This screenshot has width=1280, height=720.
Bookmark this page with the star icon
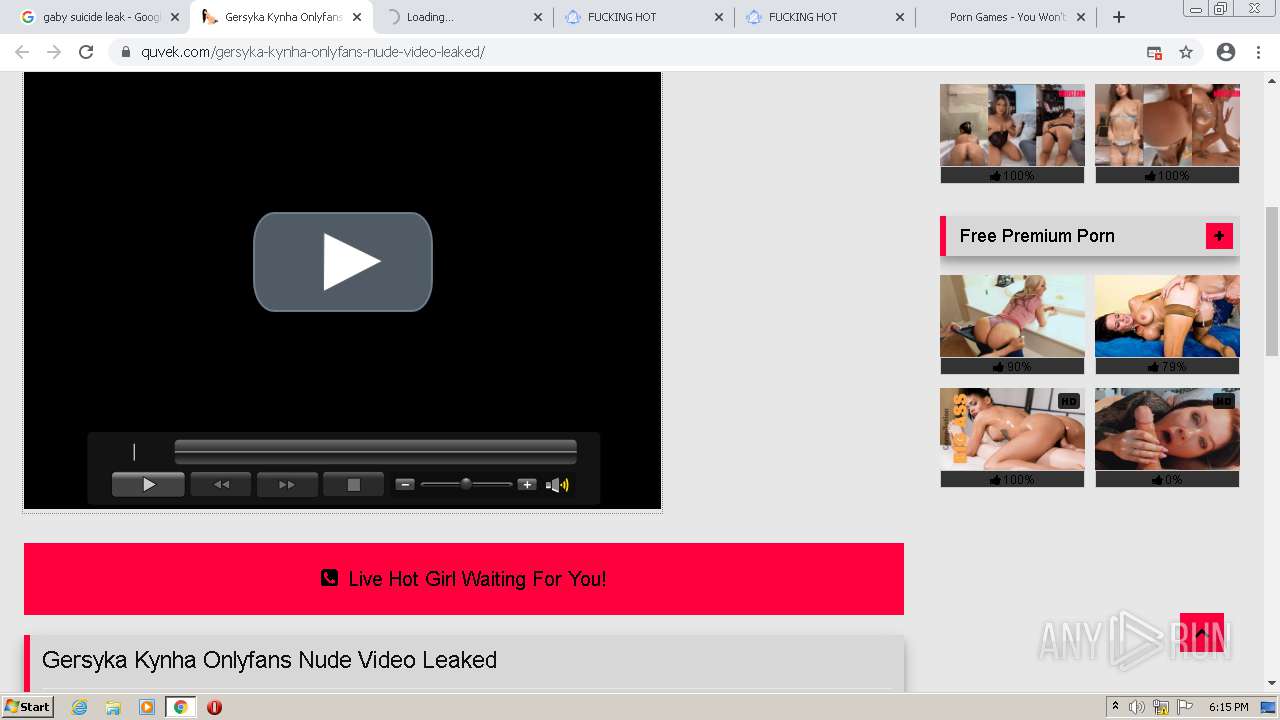click(x=1186, y=52)
